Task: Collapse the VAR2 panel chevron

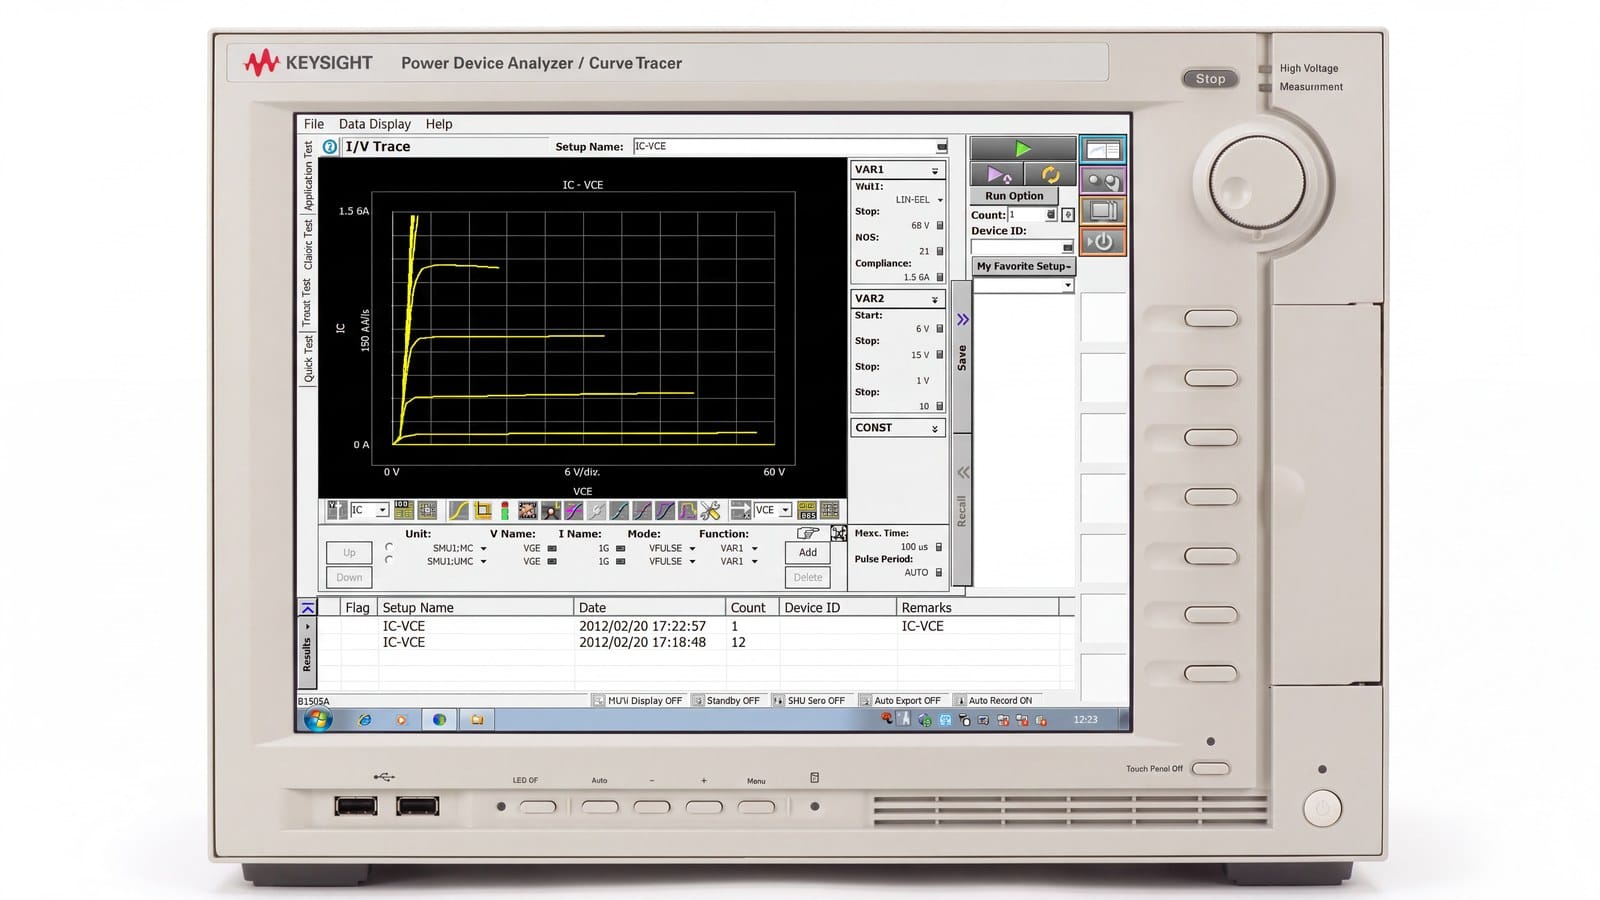Action: point(935,300)
